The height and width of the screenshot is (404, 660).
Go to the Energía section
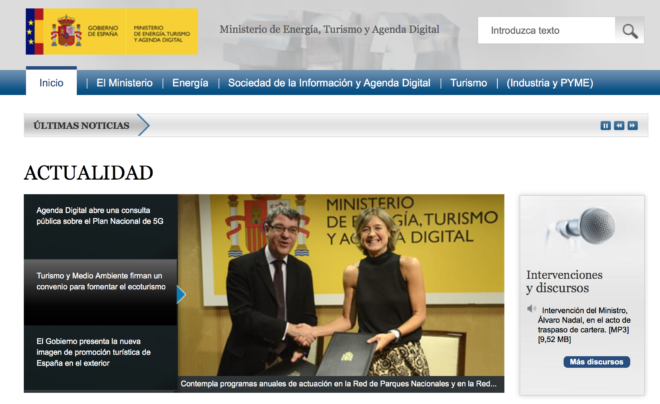[x=190, y=83]
